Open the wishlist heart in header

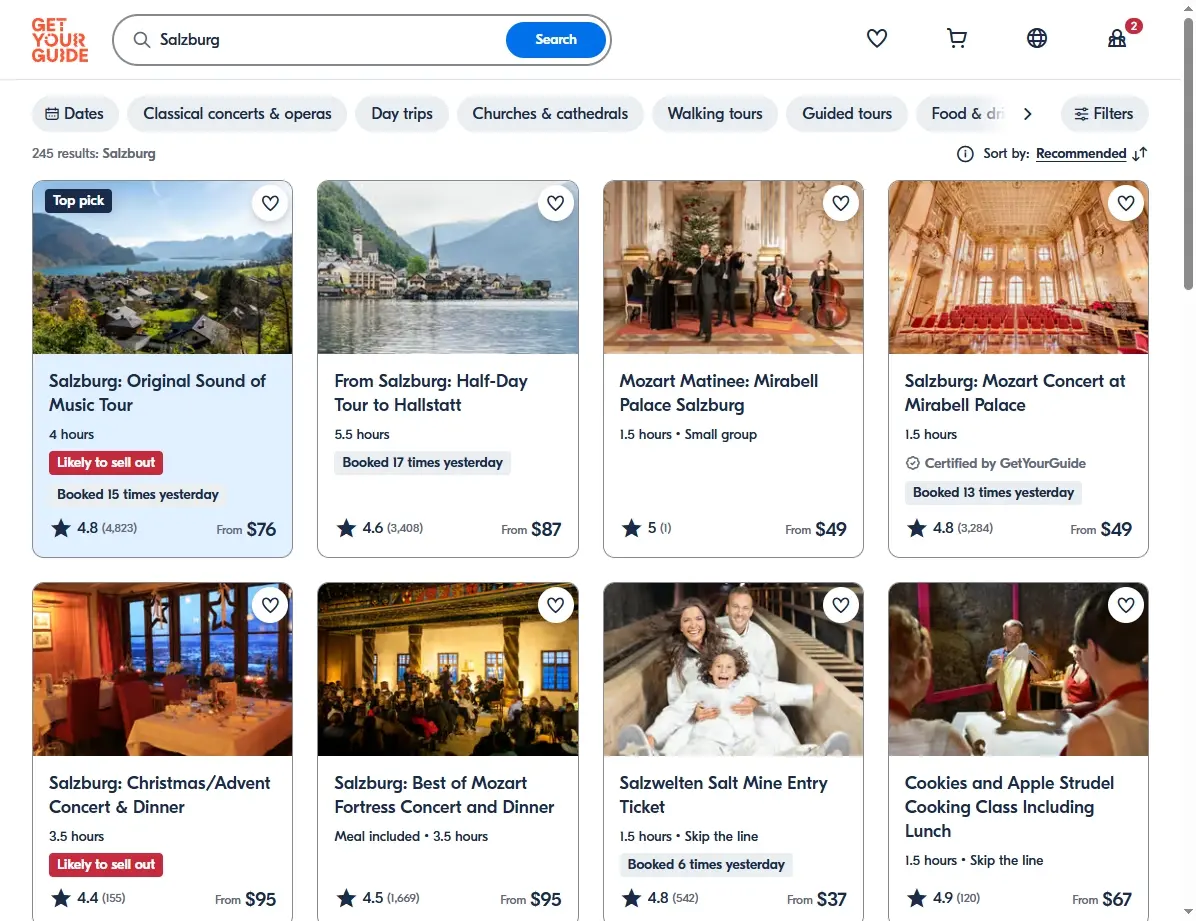pos(876,38)
